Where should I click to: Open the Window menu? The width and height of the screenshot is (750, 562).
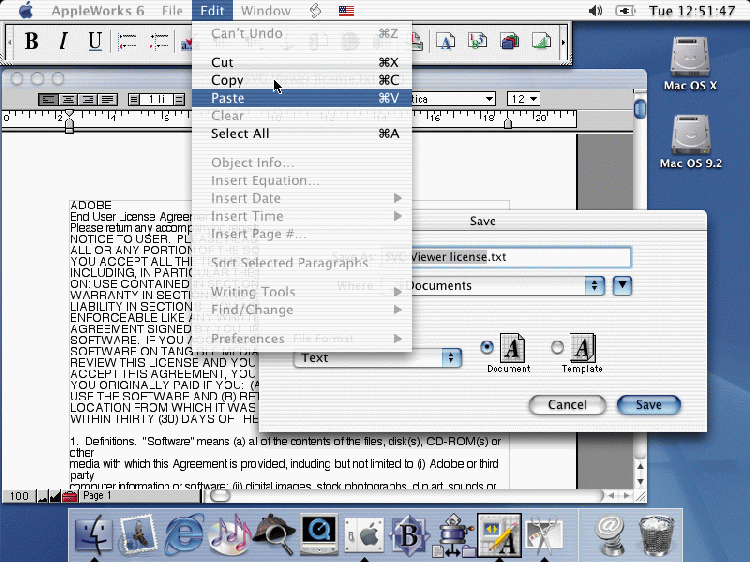pyautogui.click(x=266, y=11)
